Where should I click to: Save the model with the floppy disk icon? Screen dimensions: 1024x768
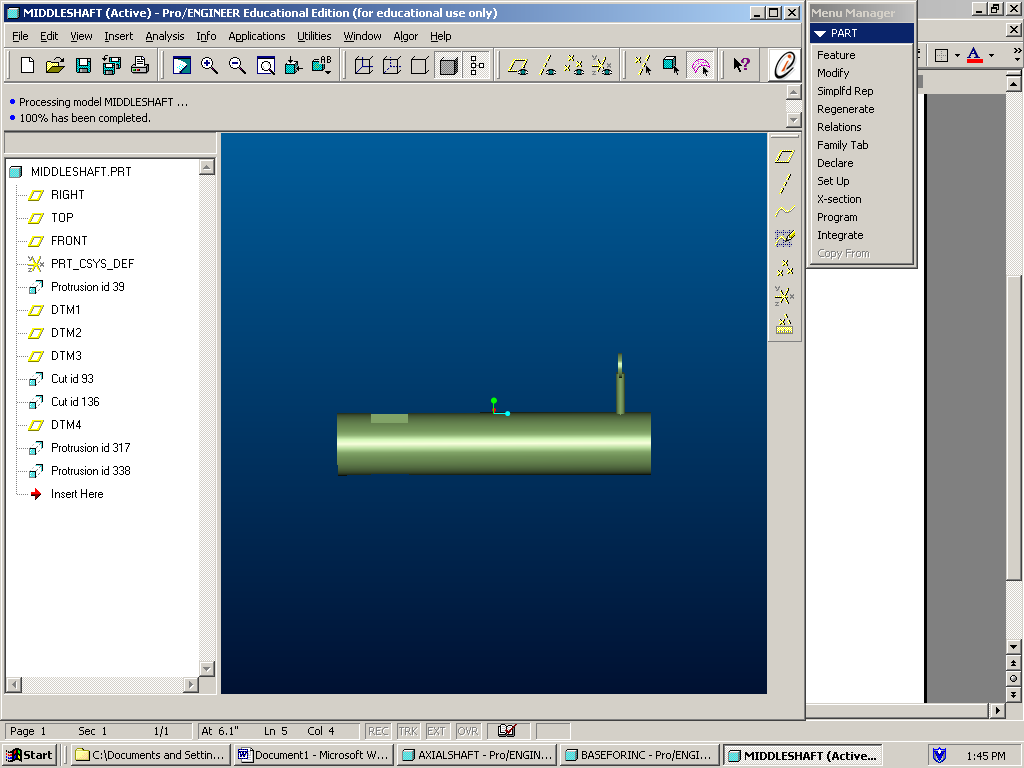tap(84, 65)
